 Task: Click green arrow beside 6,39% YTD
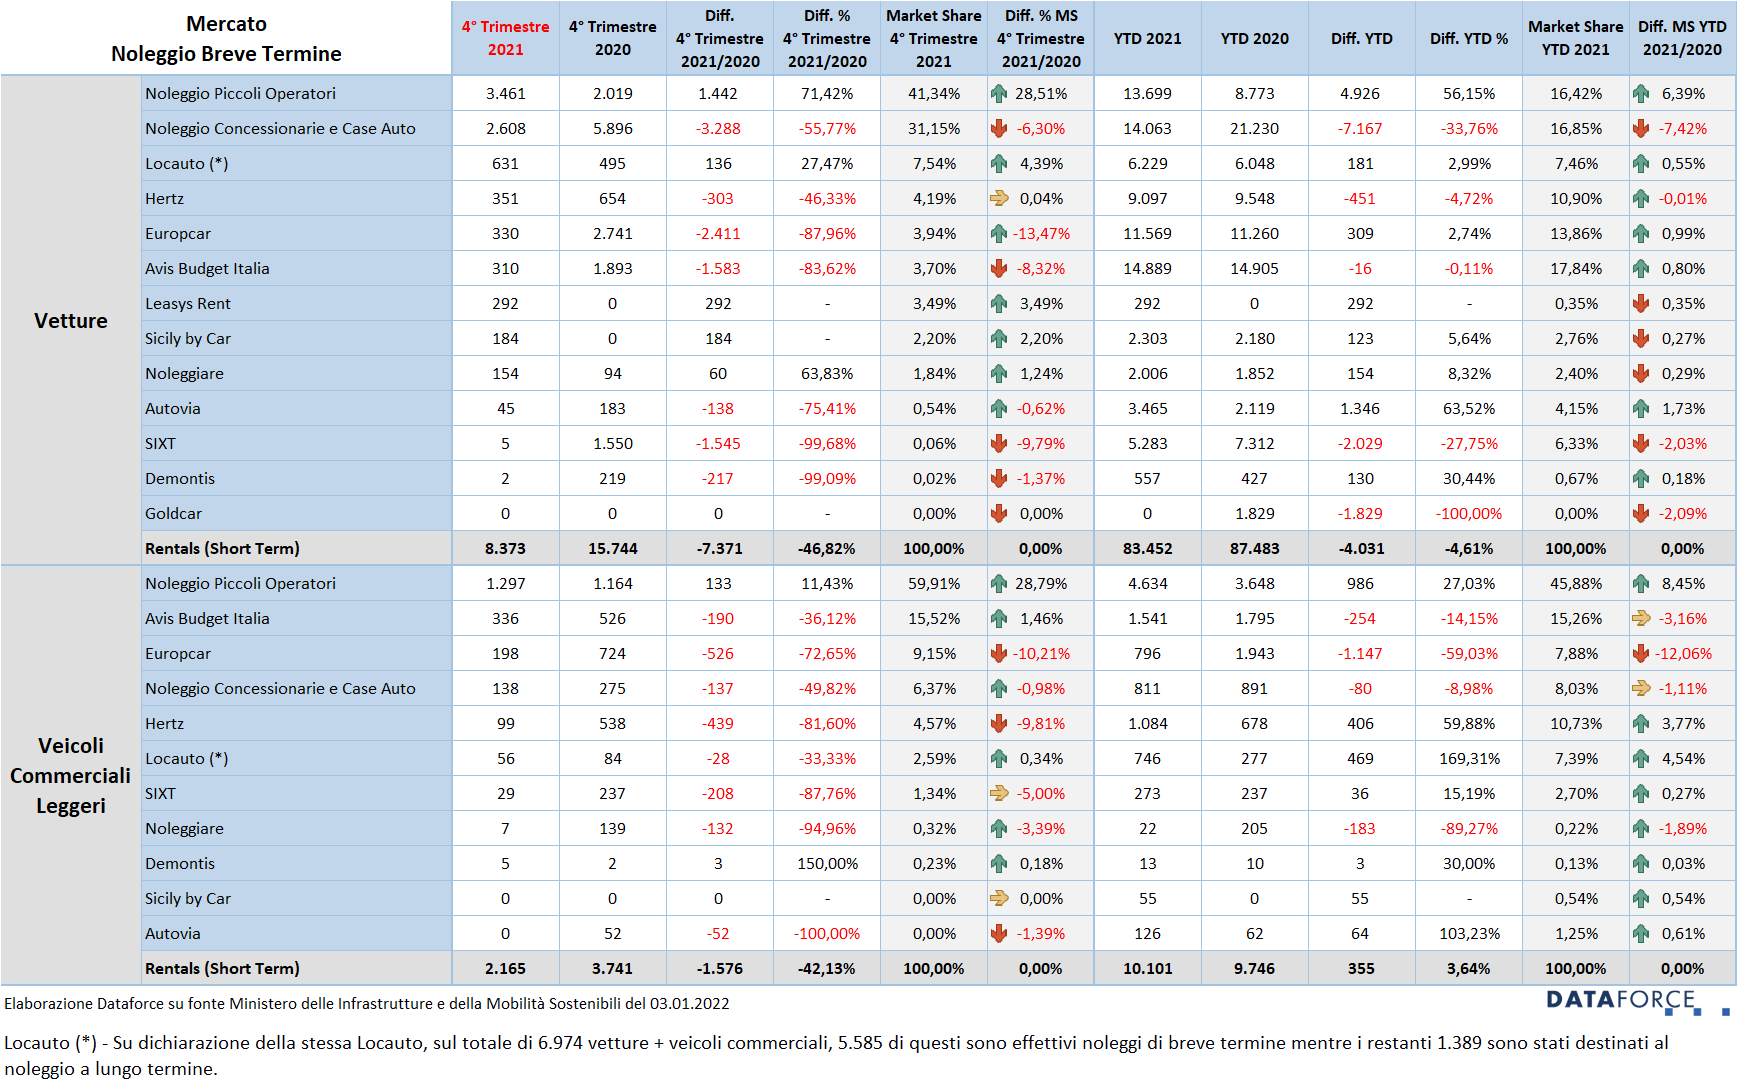click(1641, 94)
